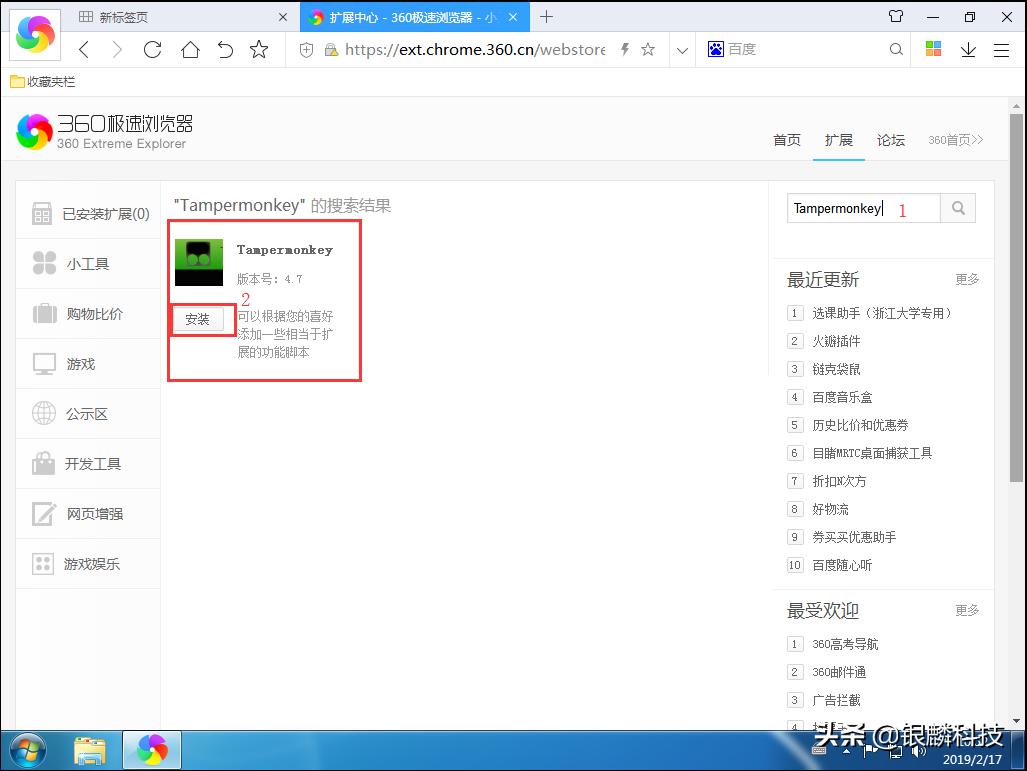Click the undo closed tab icon
This screenshot has width=1027, height=771.
pos(224,50)
